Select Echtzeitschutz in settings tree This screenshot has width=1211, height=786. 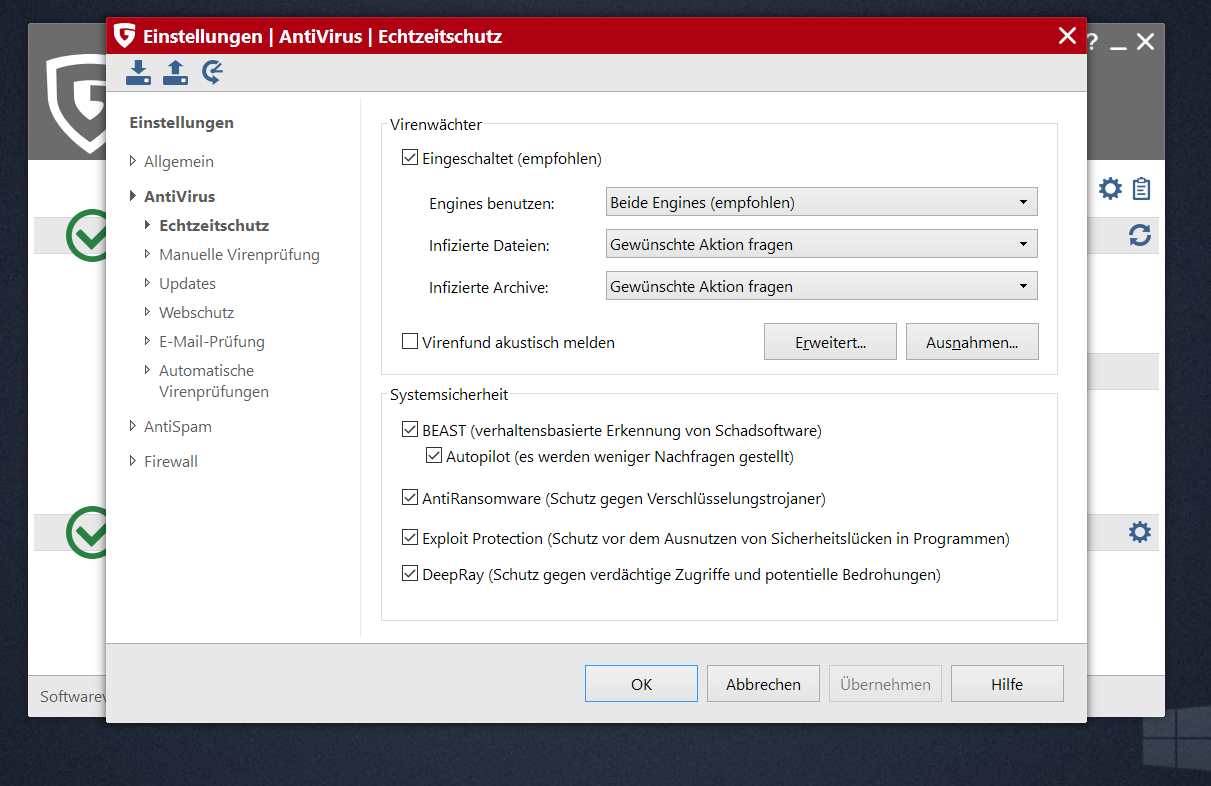(x=214, y=225)
